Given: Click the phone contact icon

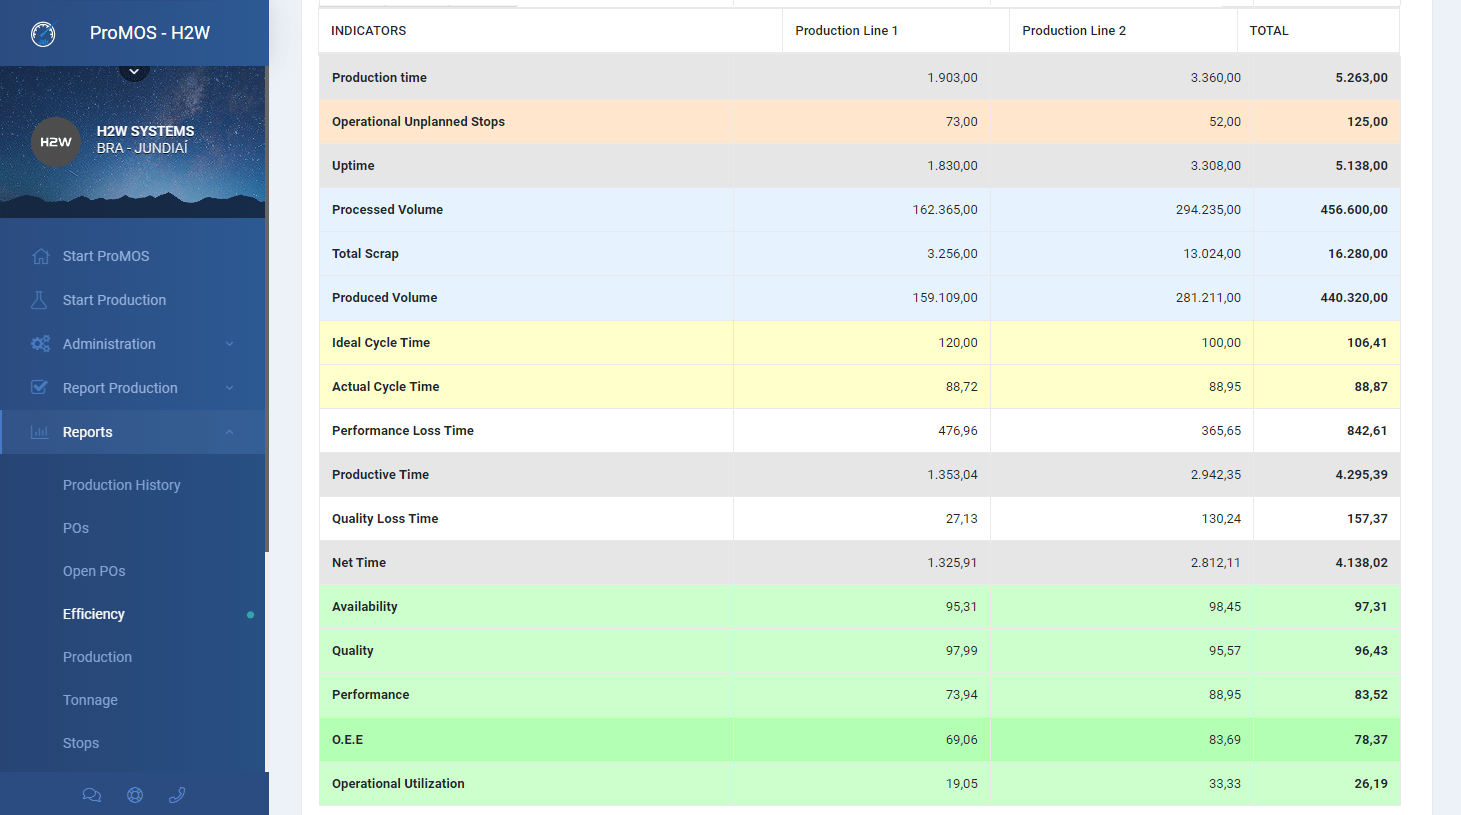Looking at the screenshot, I should 177,795.
